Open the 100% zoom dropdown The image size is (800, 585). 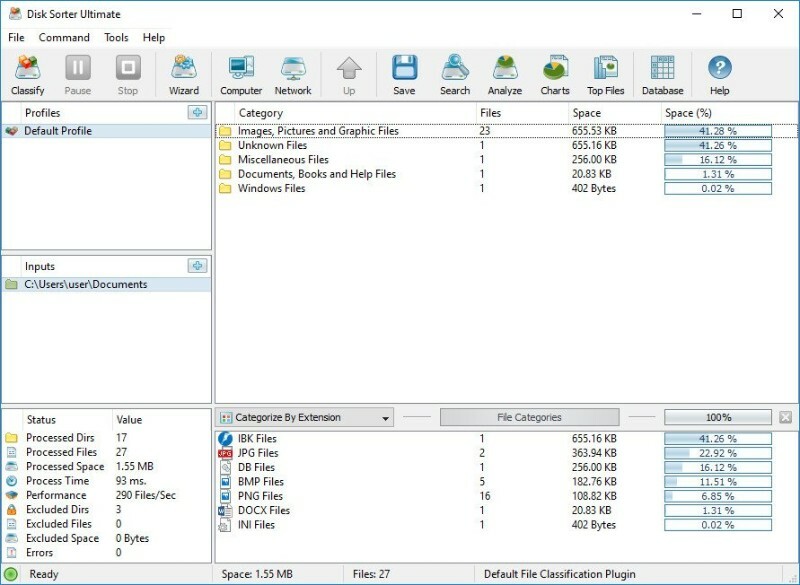coord(717,416)
